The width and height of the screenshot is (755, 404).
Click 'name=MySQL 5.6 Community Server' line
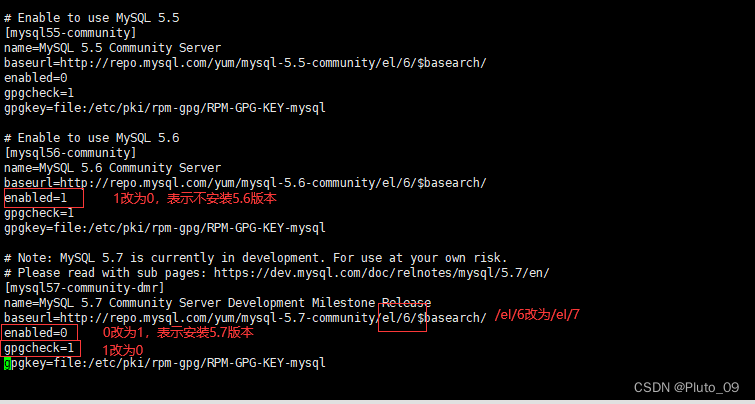click(113, 168)
